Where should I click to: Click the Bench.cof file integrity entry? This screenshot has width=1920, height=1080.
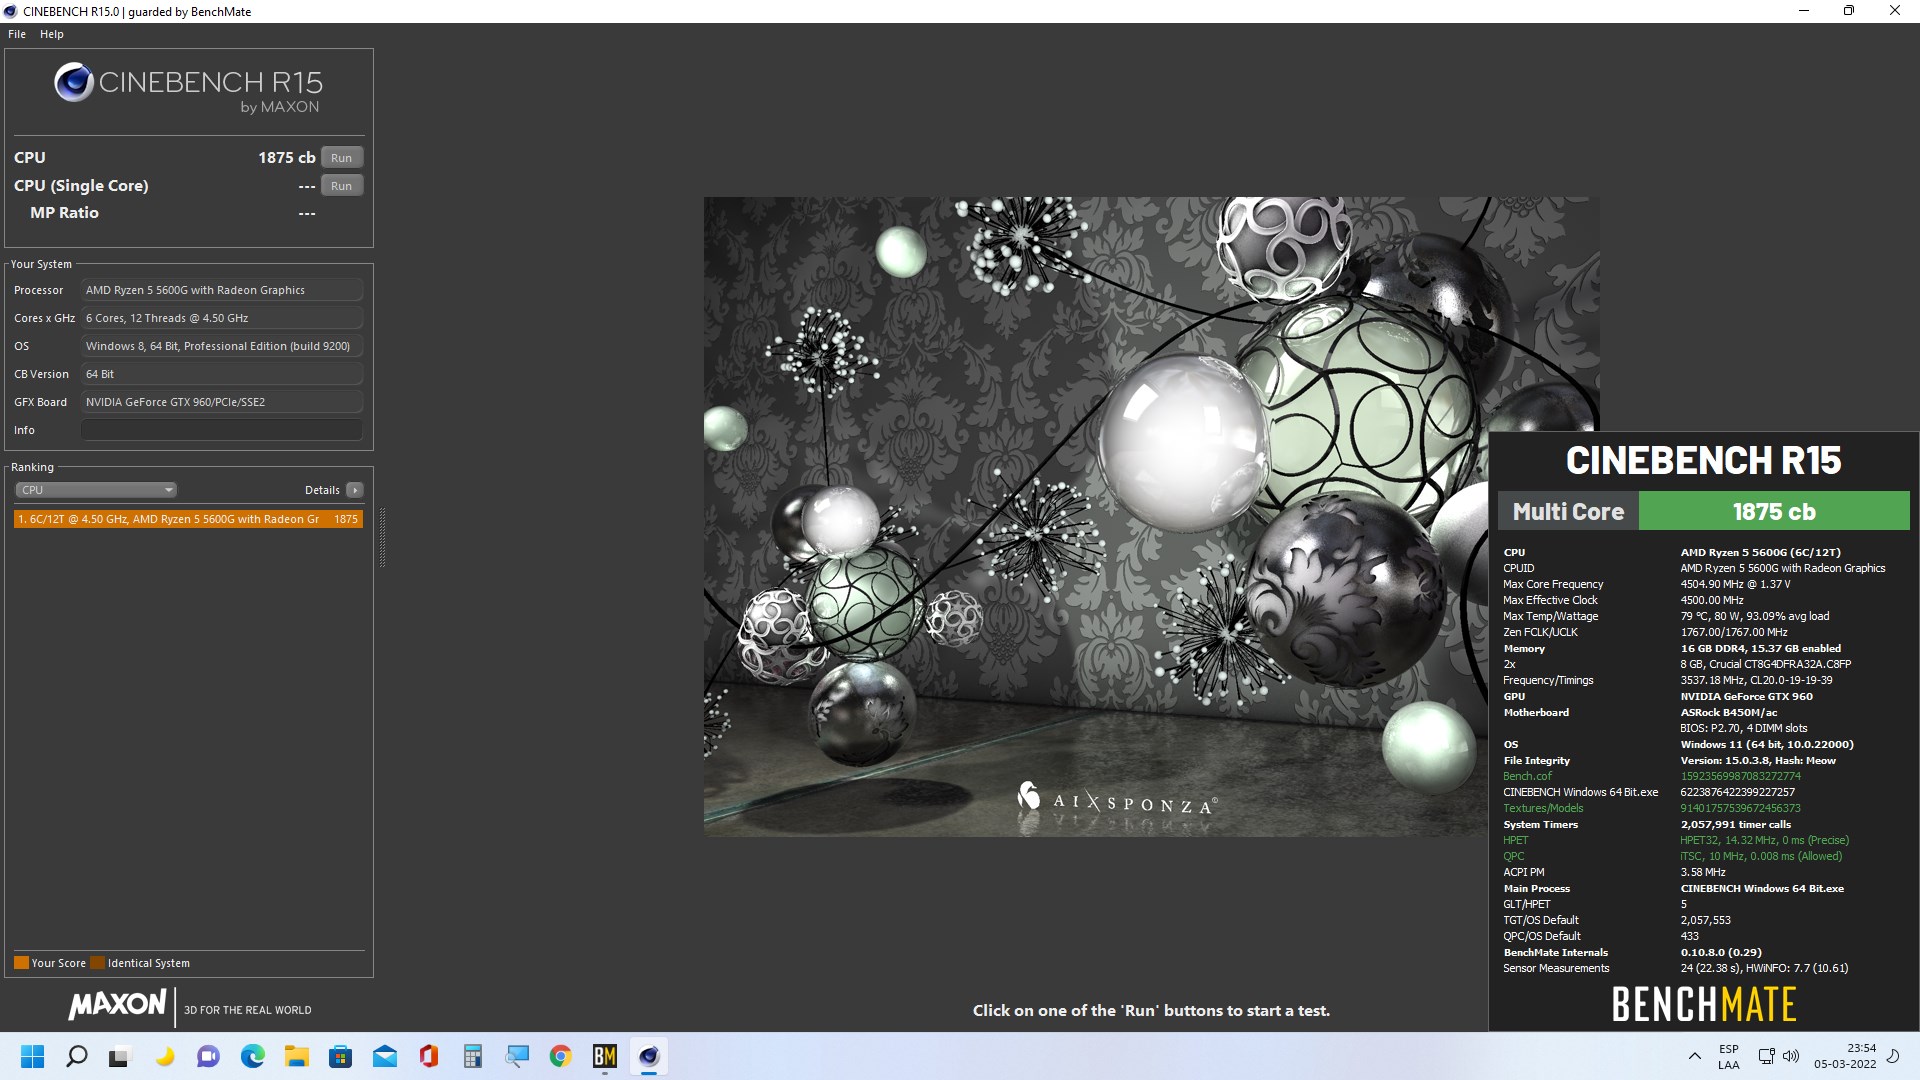pyautogui.click(x=1527, y=776)
